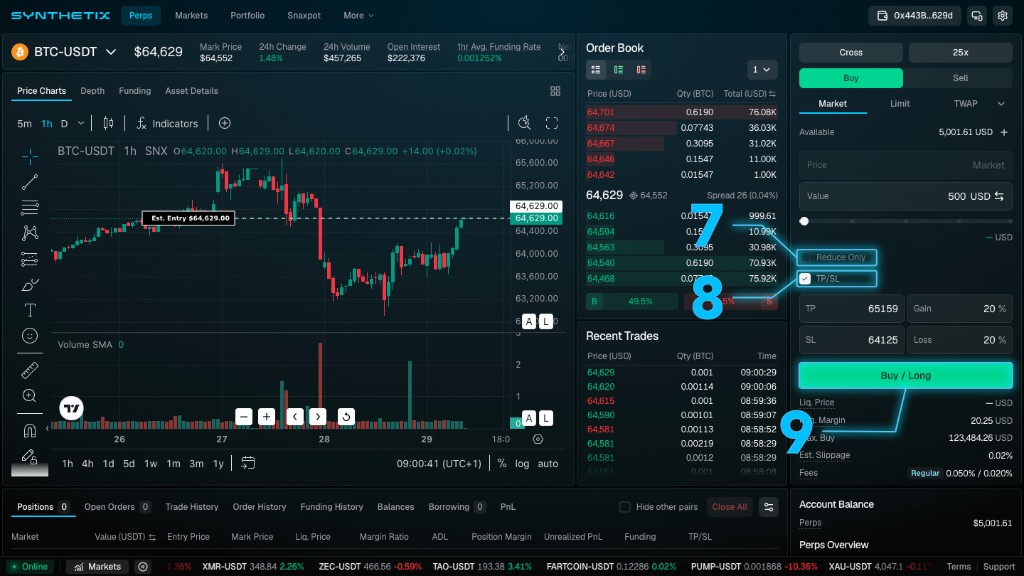Open the positions table settings icon
The height and width of the screenshot is (576, 1024).
pos(769,507)
